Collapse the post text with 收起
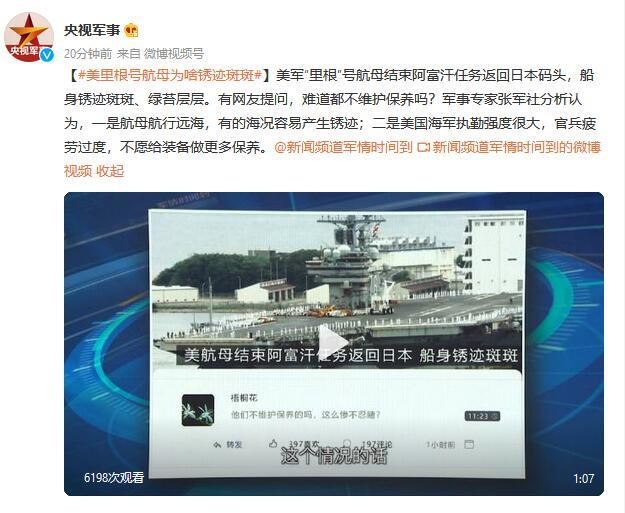This screenshot has width=625, height=513. [x=110, y=171]
